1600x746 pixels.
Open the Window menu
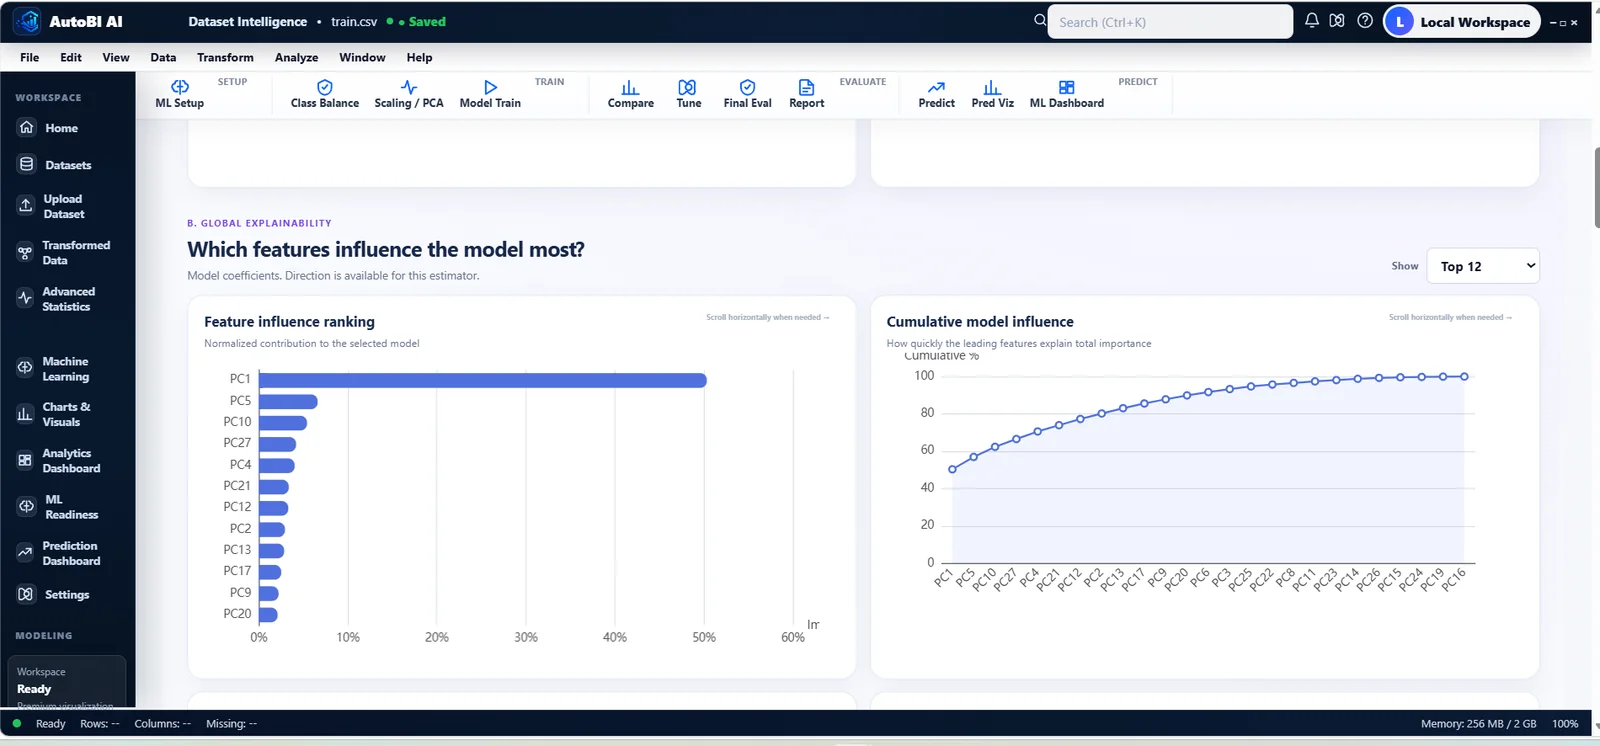click(x=362, y=58)
